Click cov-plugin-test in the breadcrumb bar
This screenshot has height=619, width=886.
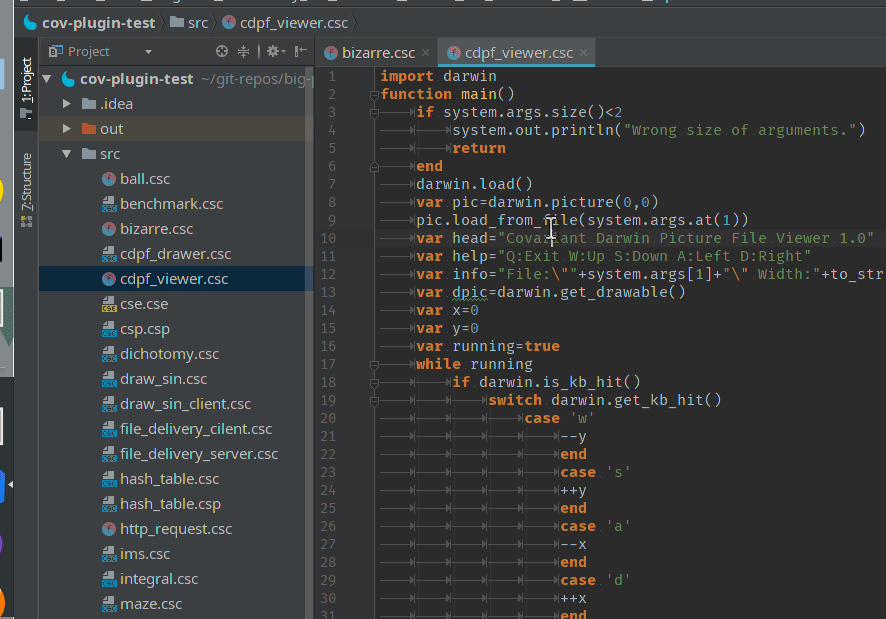98,22
